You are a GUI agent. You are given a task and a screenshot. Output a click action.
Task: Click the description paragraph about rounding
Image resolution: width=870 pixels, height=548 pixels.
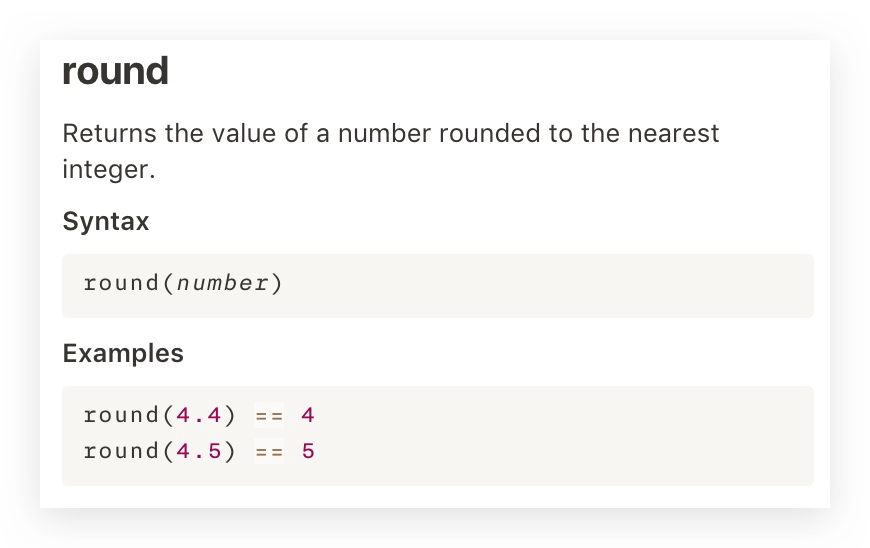[391, 151]
